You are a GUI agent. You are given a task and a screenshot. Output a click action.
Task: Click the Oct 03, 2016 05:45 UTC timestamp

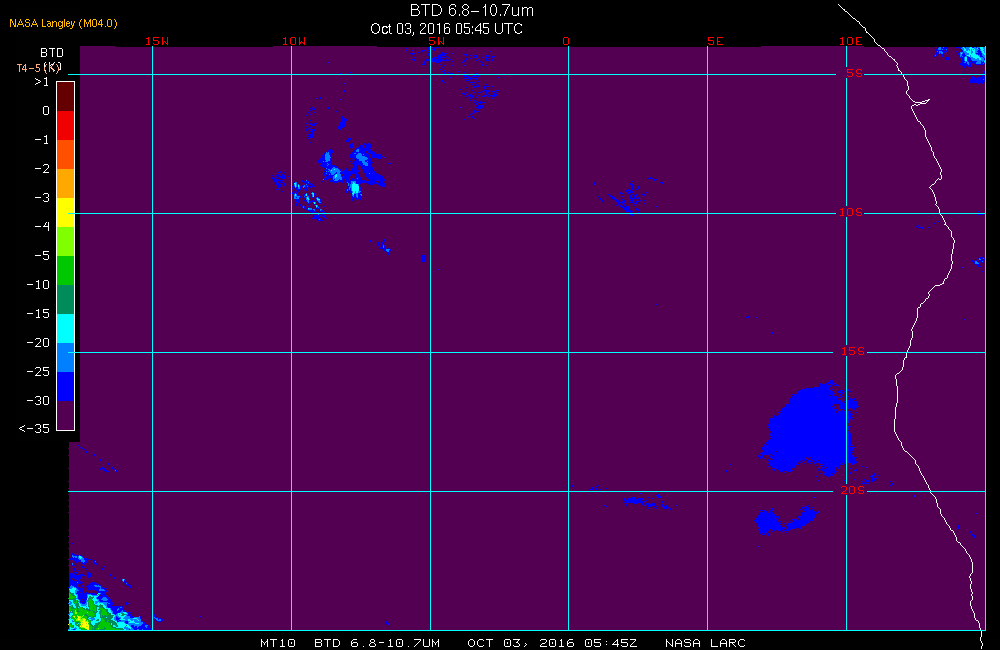click(x=446, y=29)
